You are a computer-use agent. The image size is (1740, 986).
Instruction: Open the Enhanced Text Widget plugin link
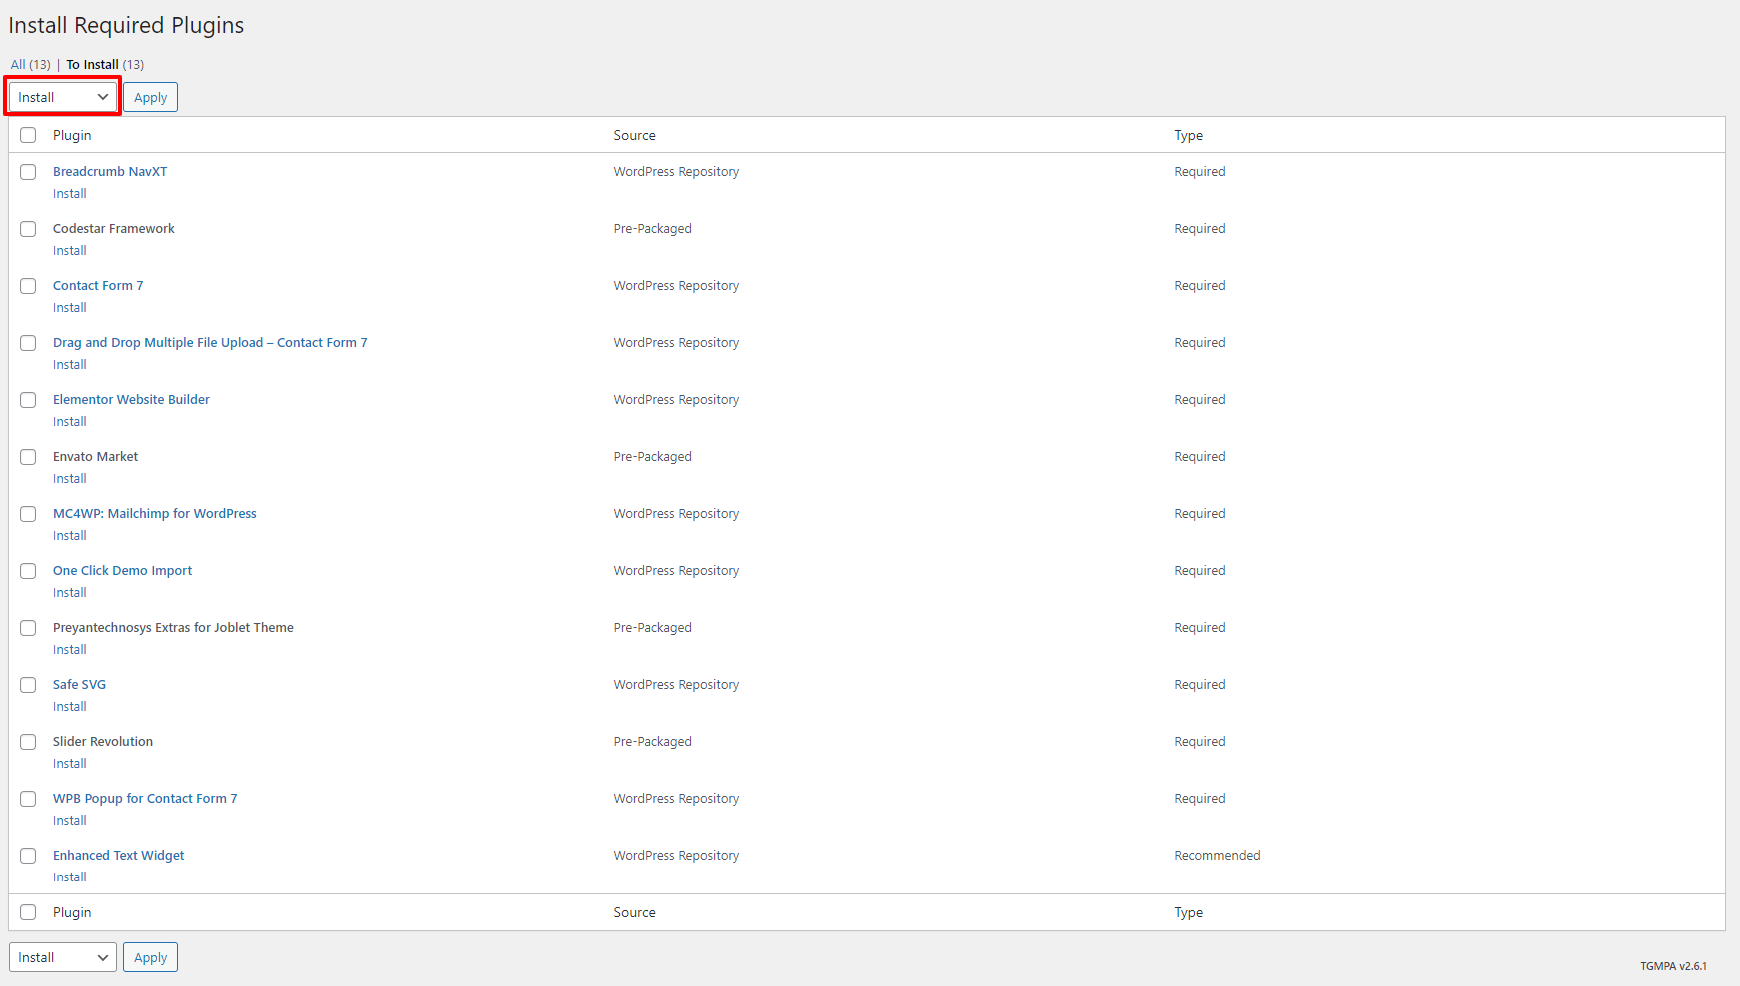119,856
